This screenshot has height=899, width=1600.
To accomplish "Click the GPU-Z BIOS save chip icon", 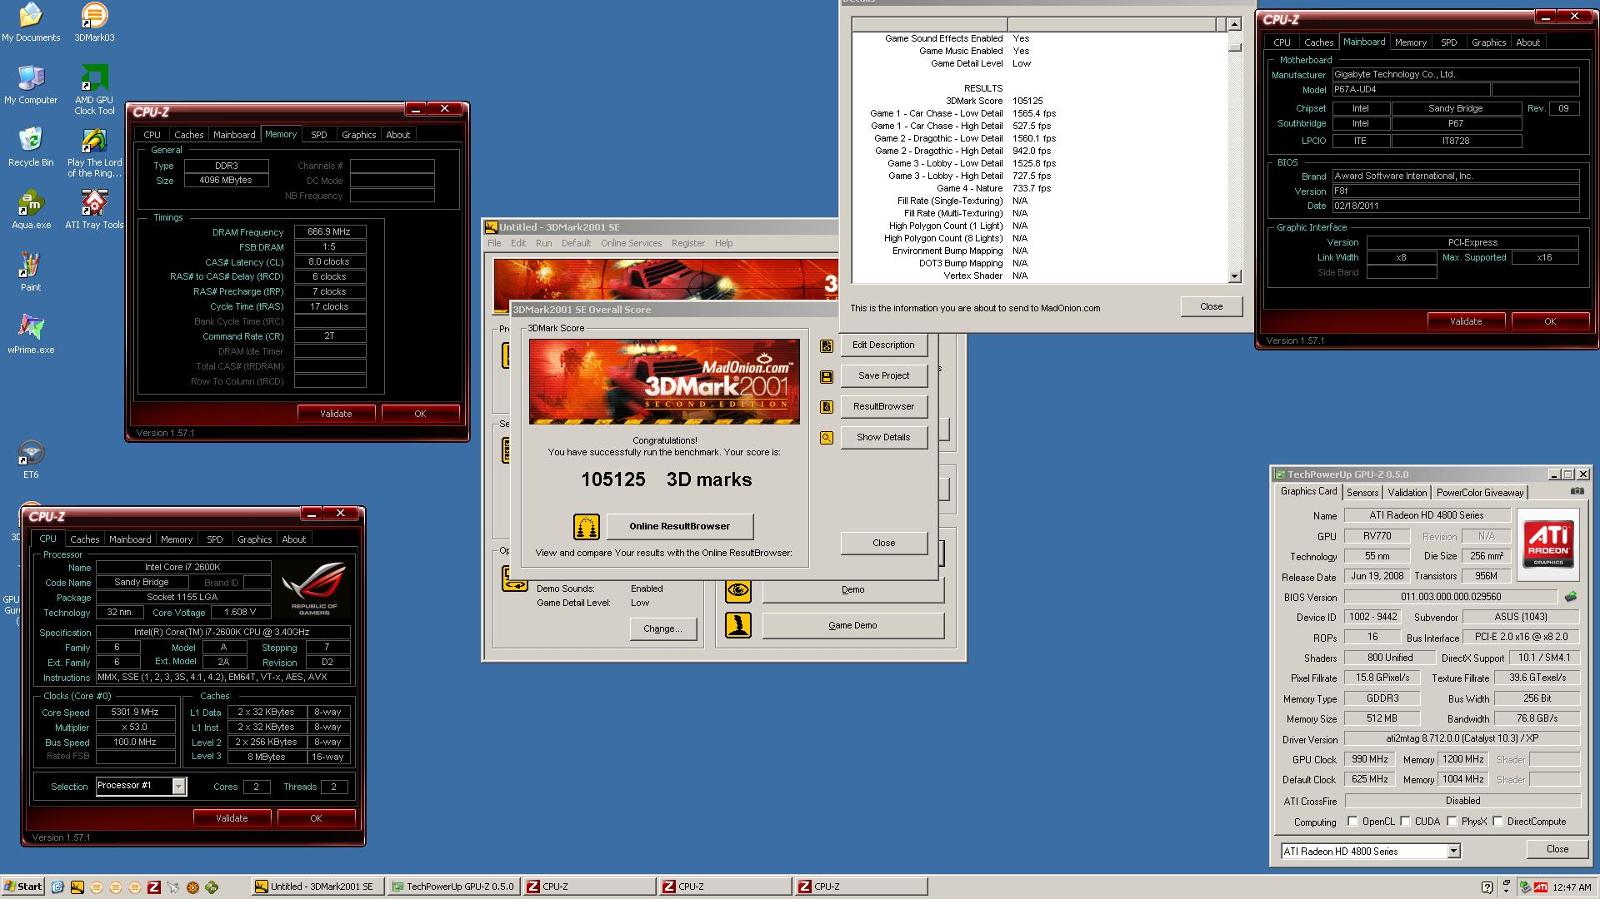I will 1570,597.
